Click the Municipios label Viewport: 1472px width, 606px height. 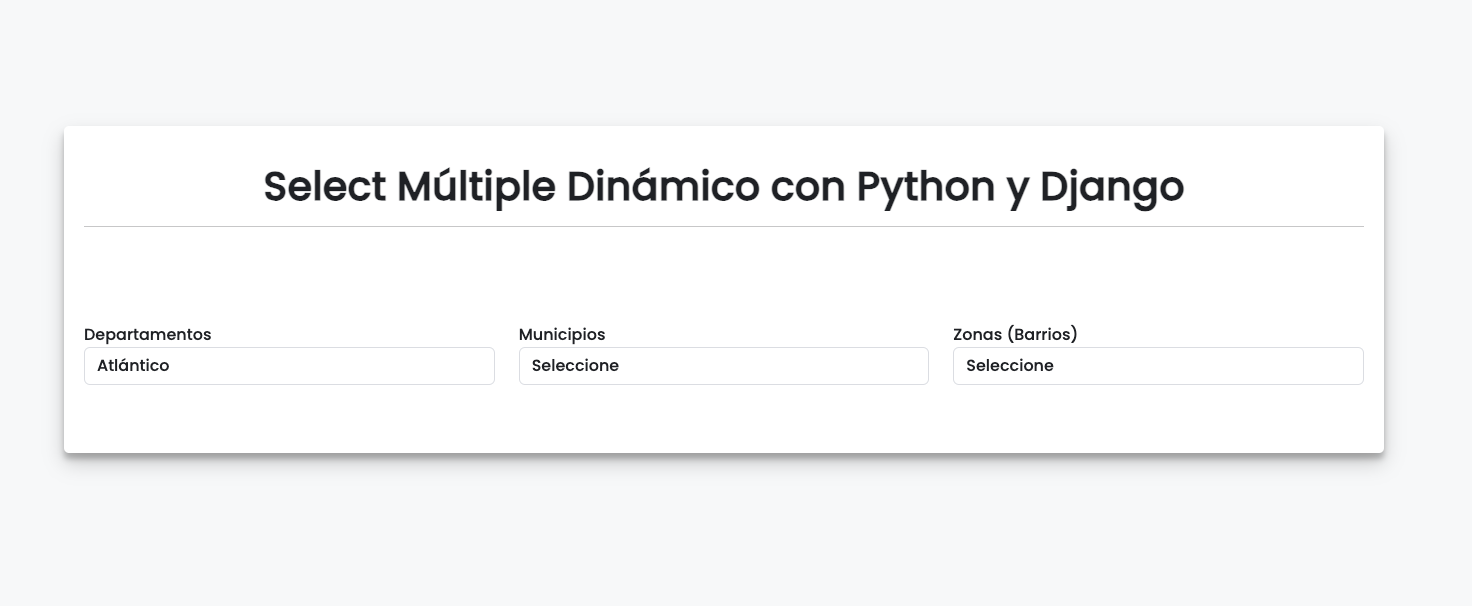[562, 334]
